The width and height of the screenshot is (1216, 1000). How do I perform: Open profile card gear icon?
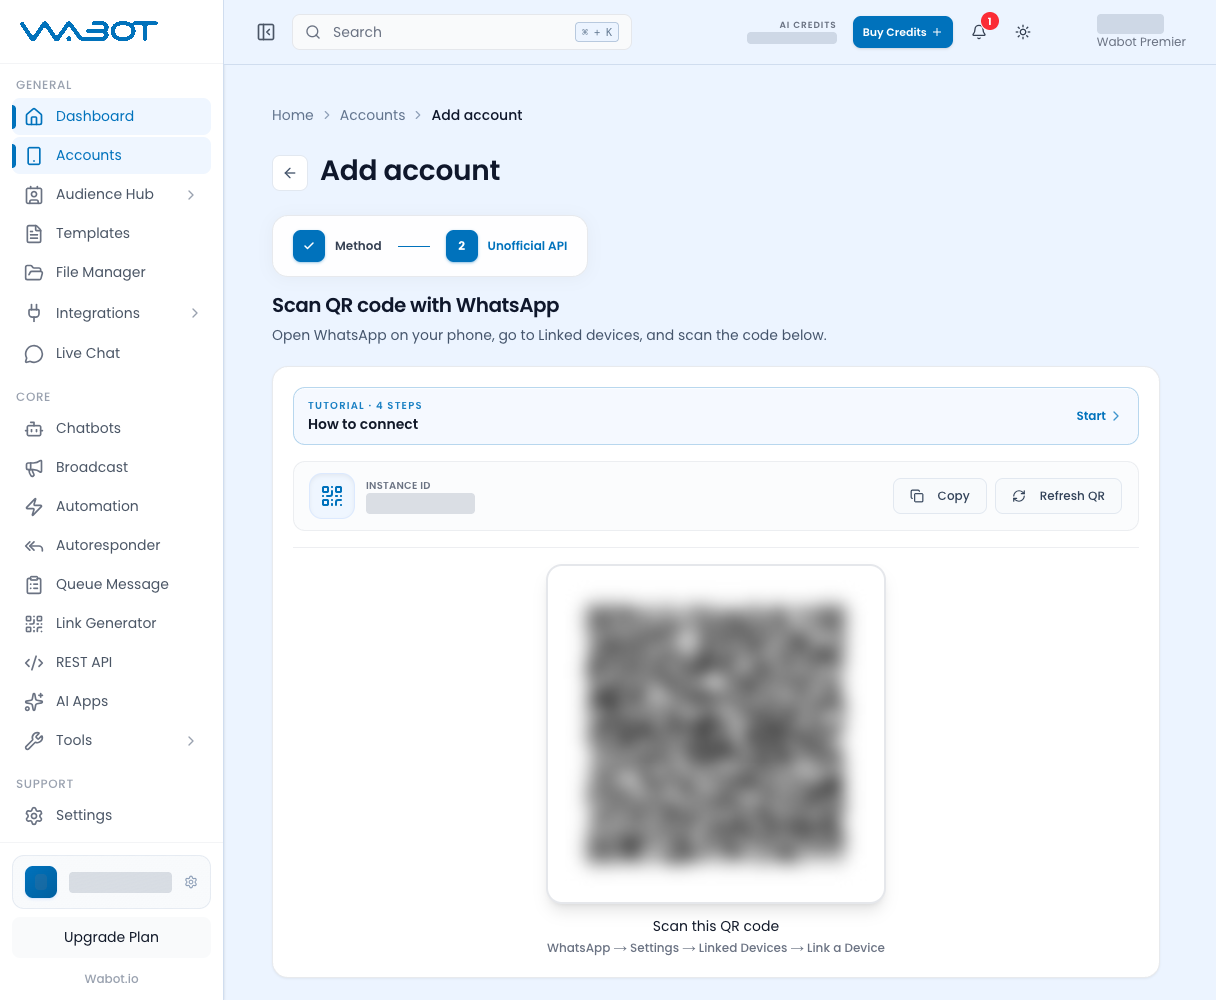point(191,882)
